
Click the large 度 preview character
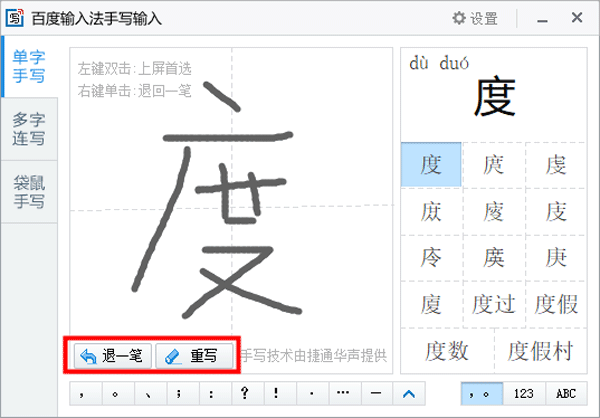click(x=494, y=97)
